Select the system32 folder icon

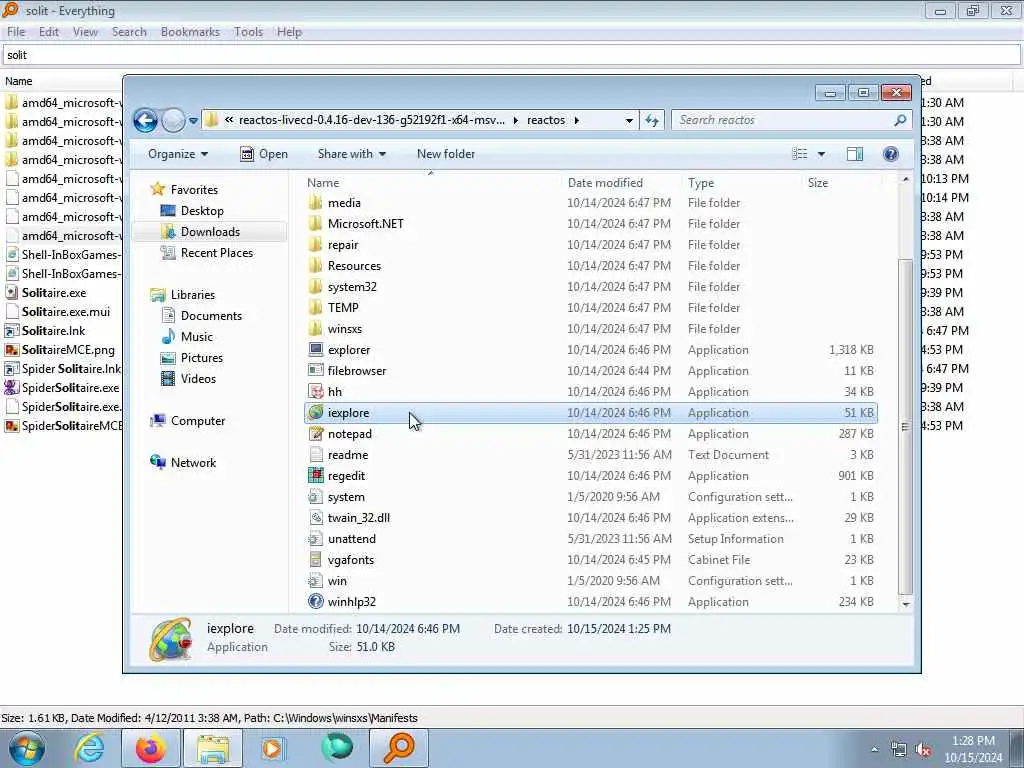coord(315,287)
